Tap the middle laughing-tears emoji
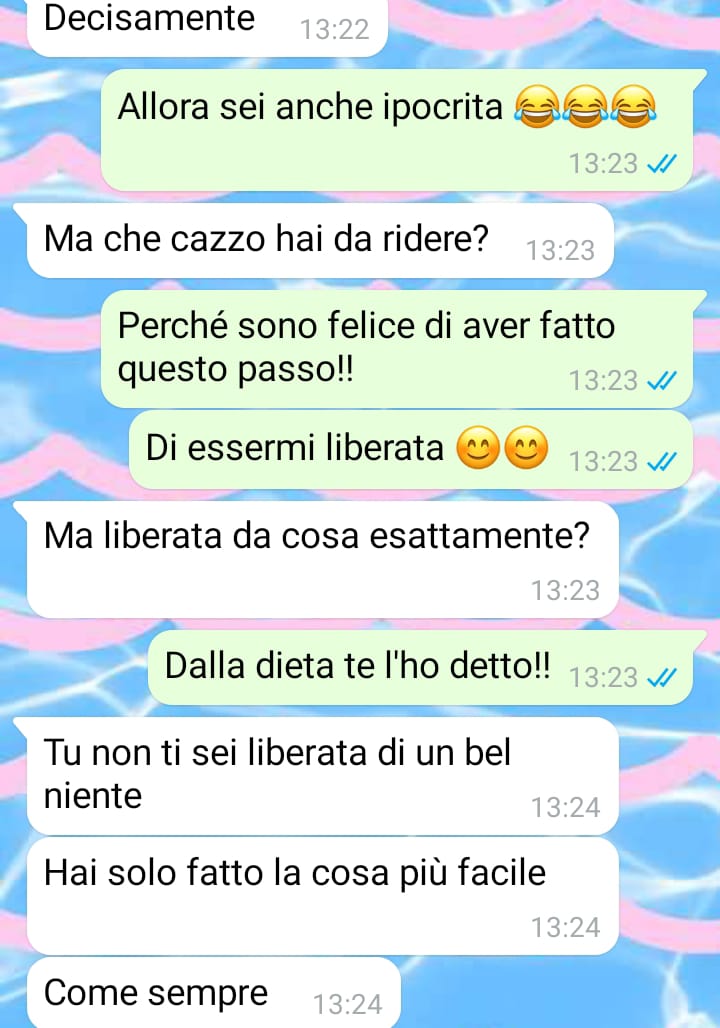 click(x=585, y=107)
